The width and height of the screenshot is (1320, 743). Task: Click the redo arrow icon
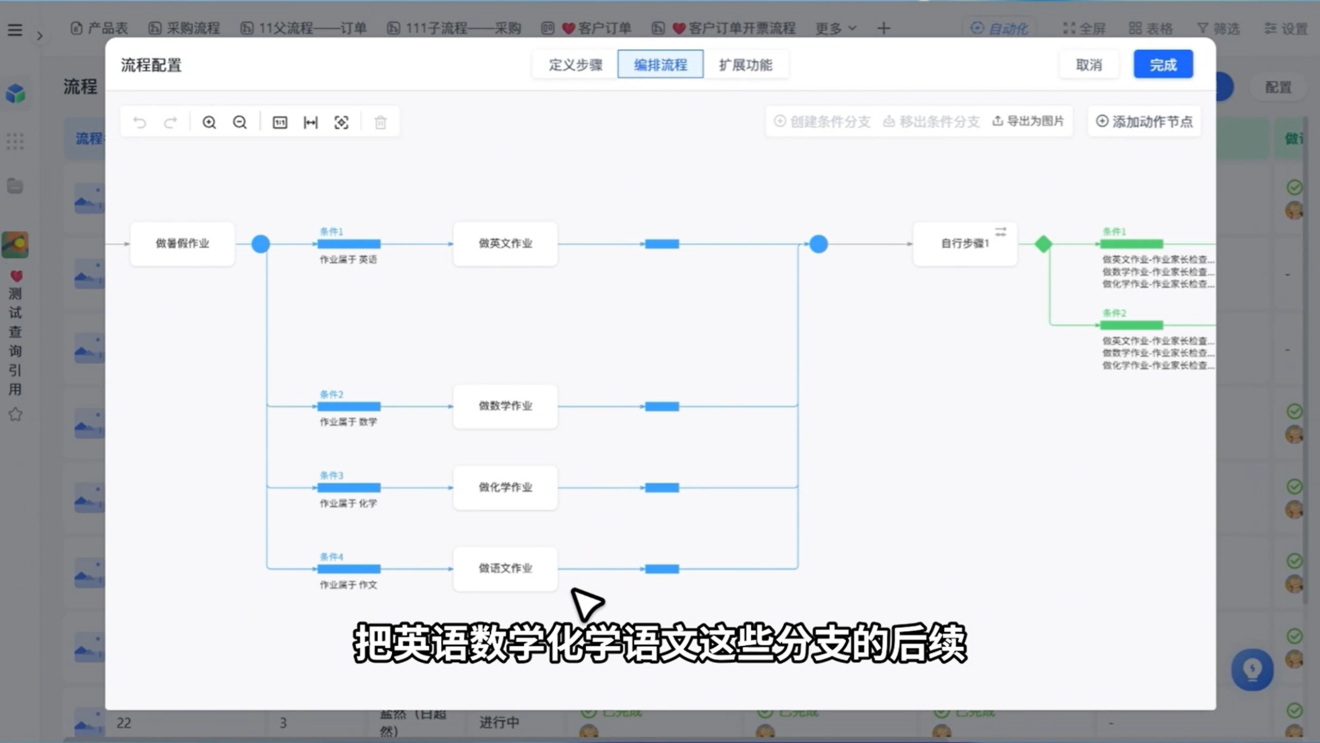tap(170, 122)
